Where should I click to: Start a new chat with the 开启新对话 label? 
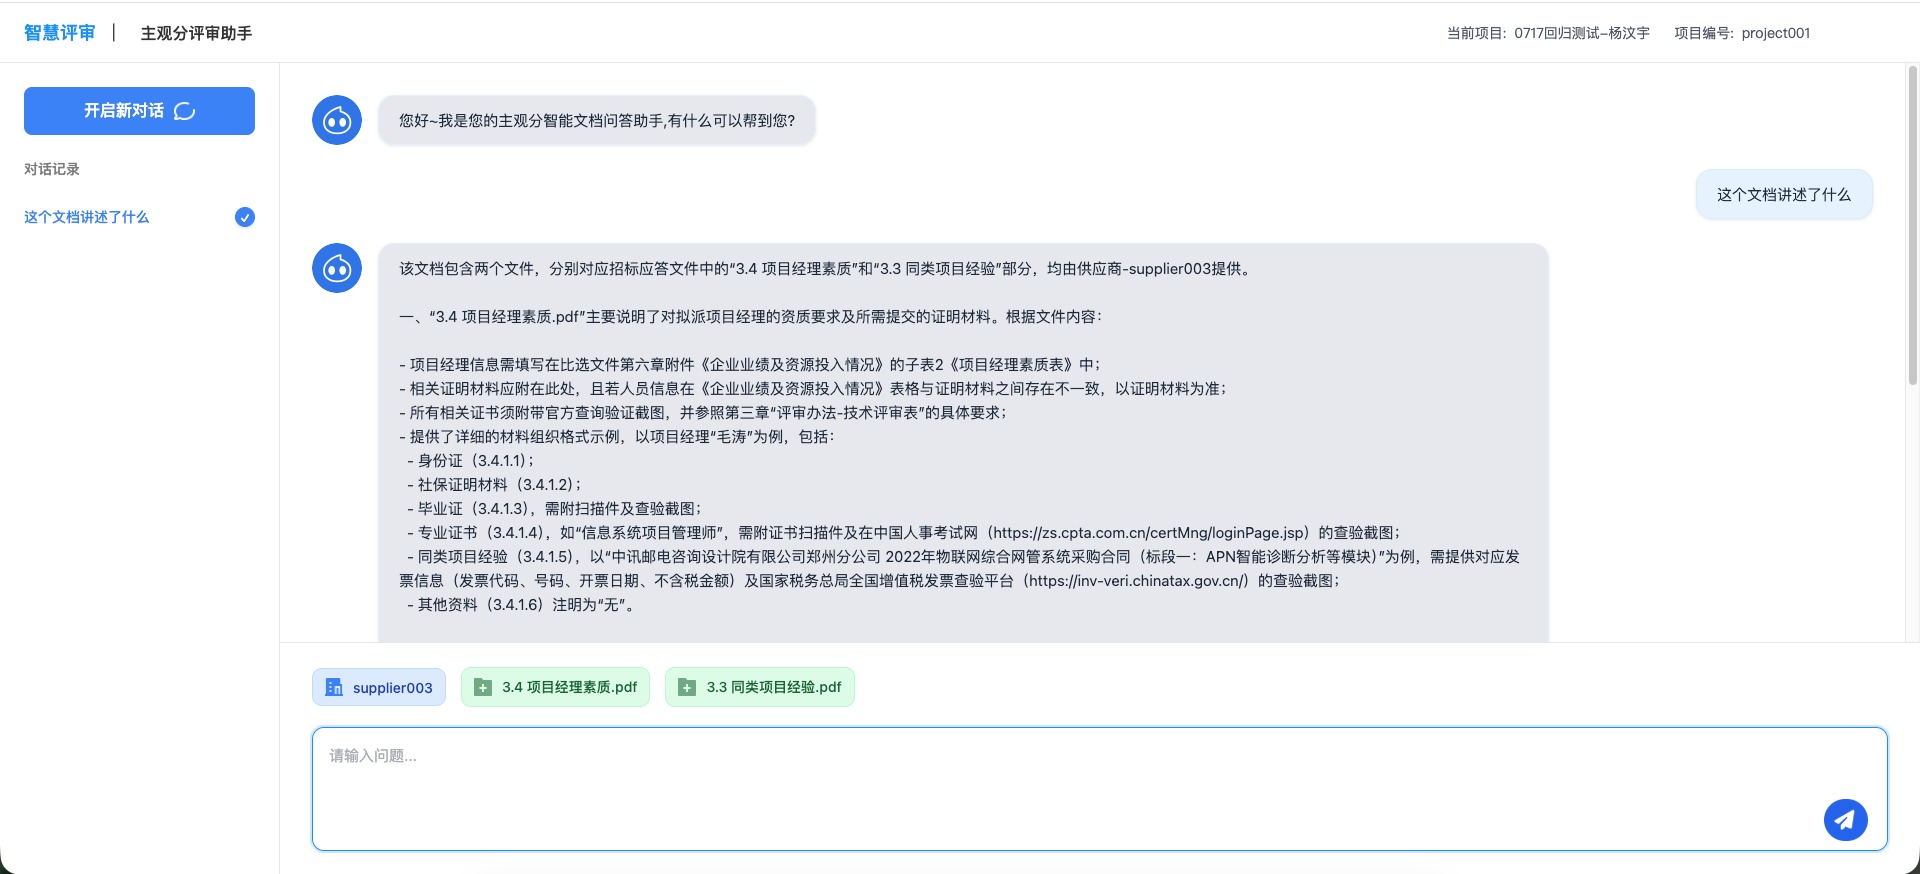123,111
